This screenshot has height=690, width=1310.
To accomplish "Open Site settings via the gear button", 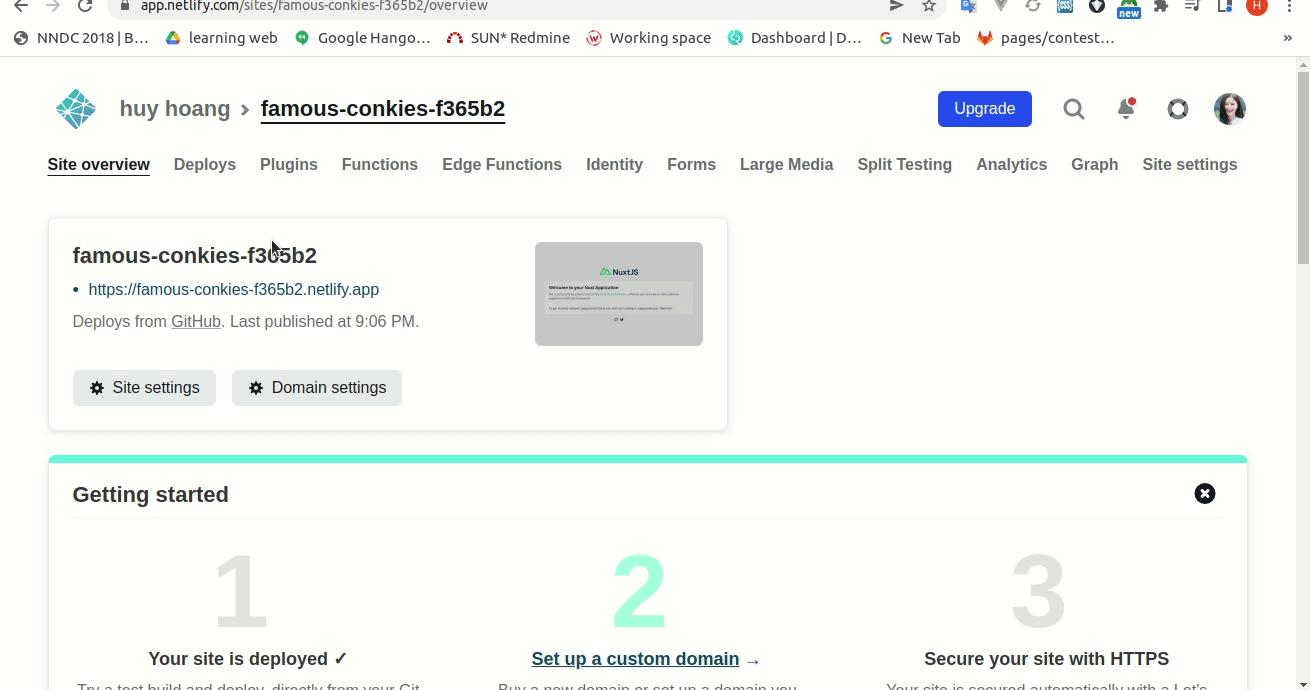I will [144, 387].
